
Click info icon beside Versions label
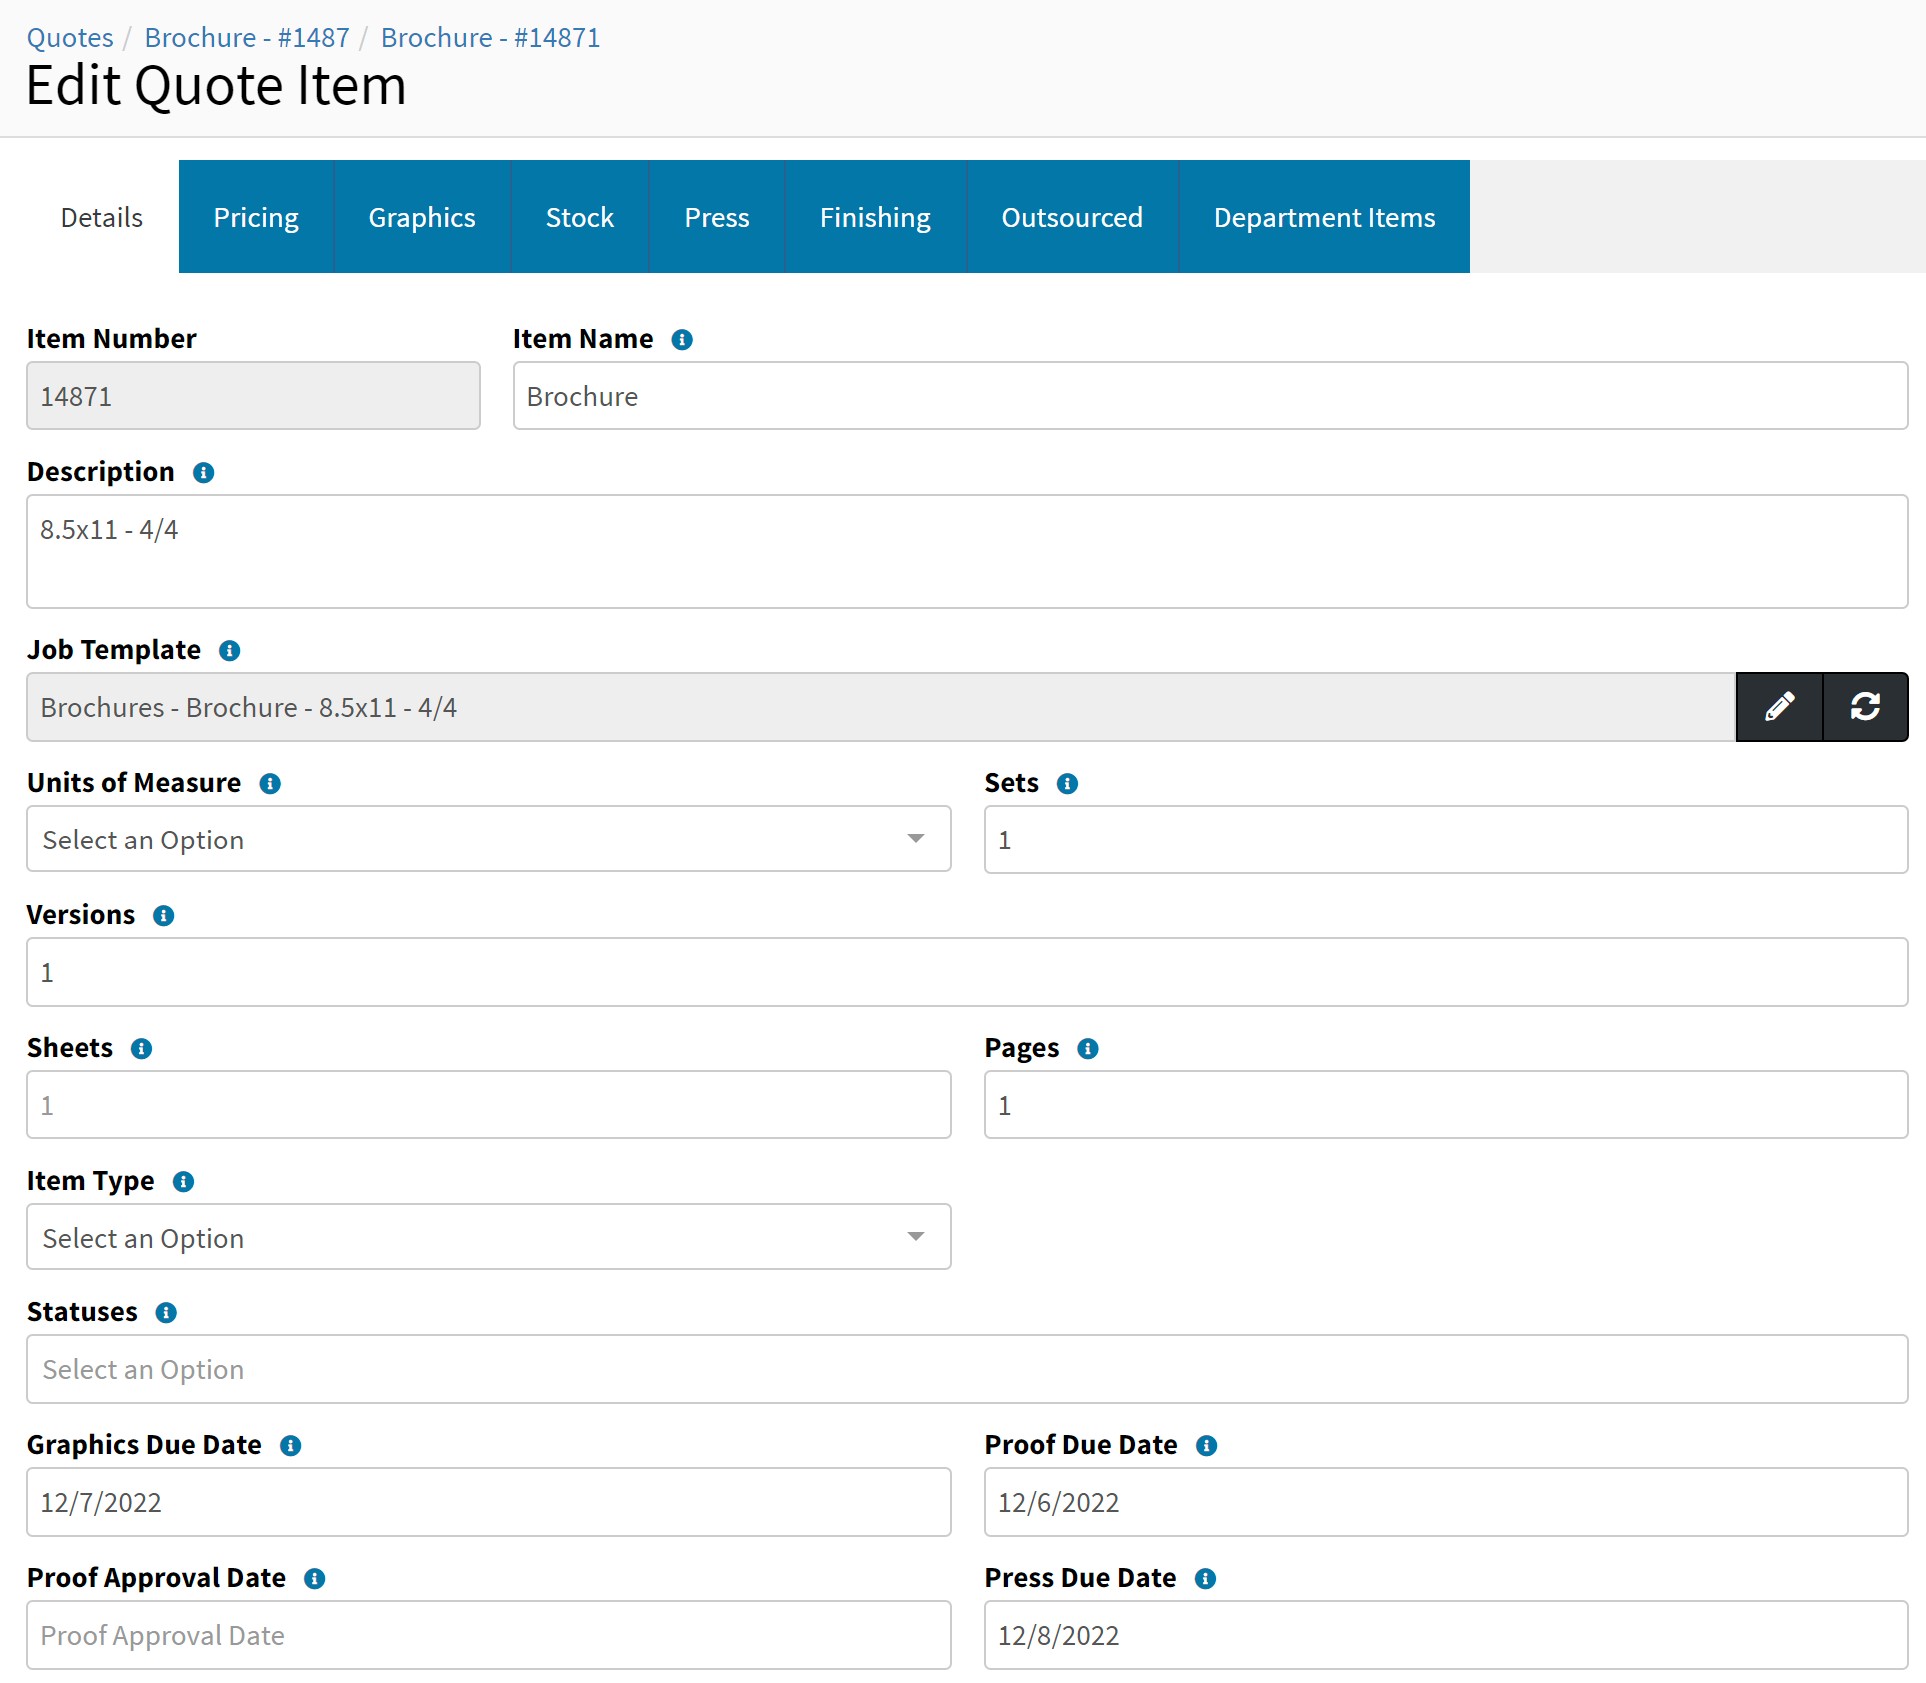point(164,916)
